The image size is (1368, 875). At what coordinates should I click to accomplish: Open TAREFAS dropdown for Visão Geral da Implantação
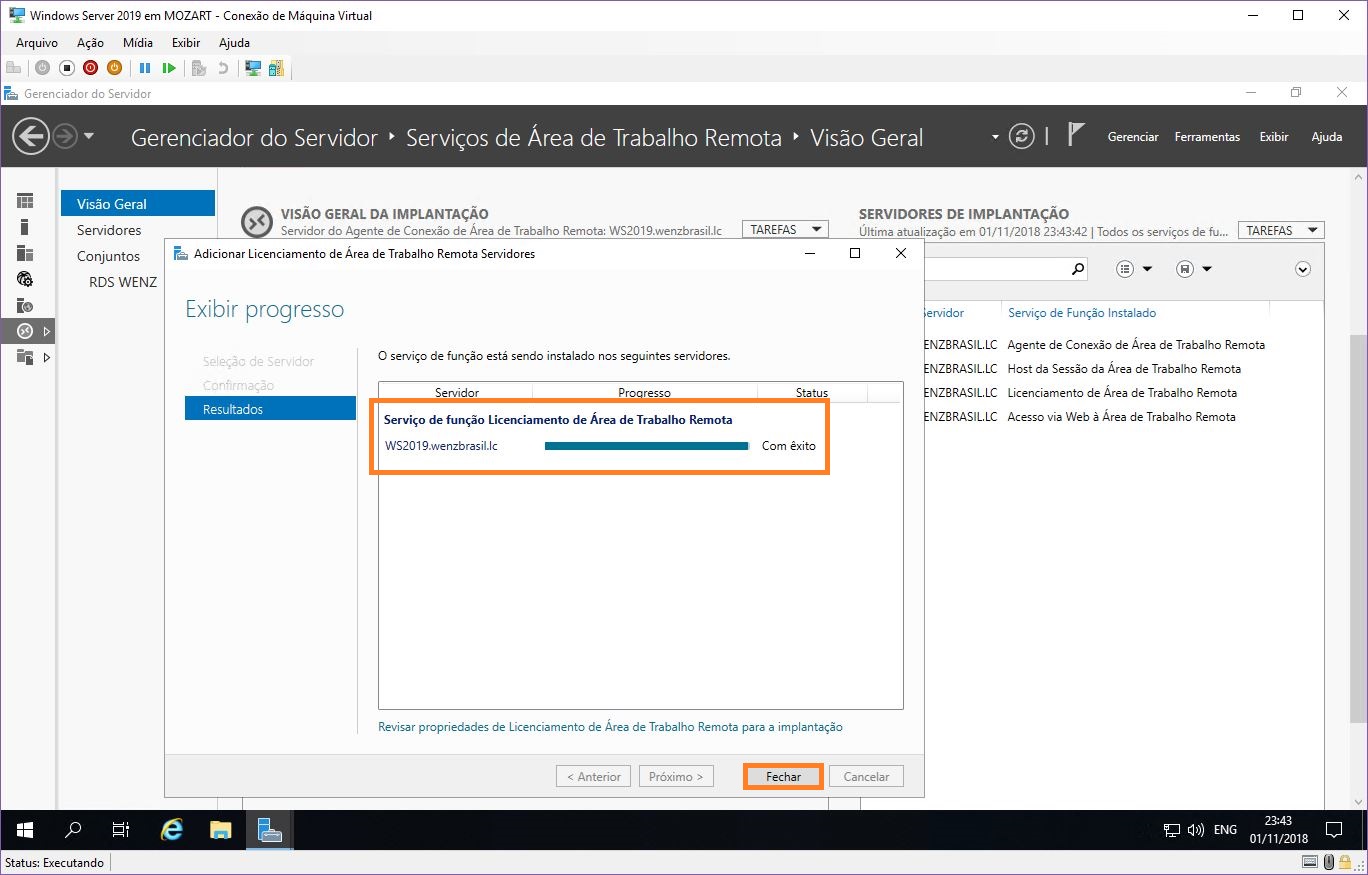click(786, 230)
